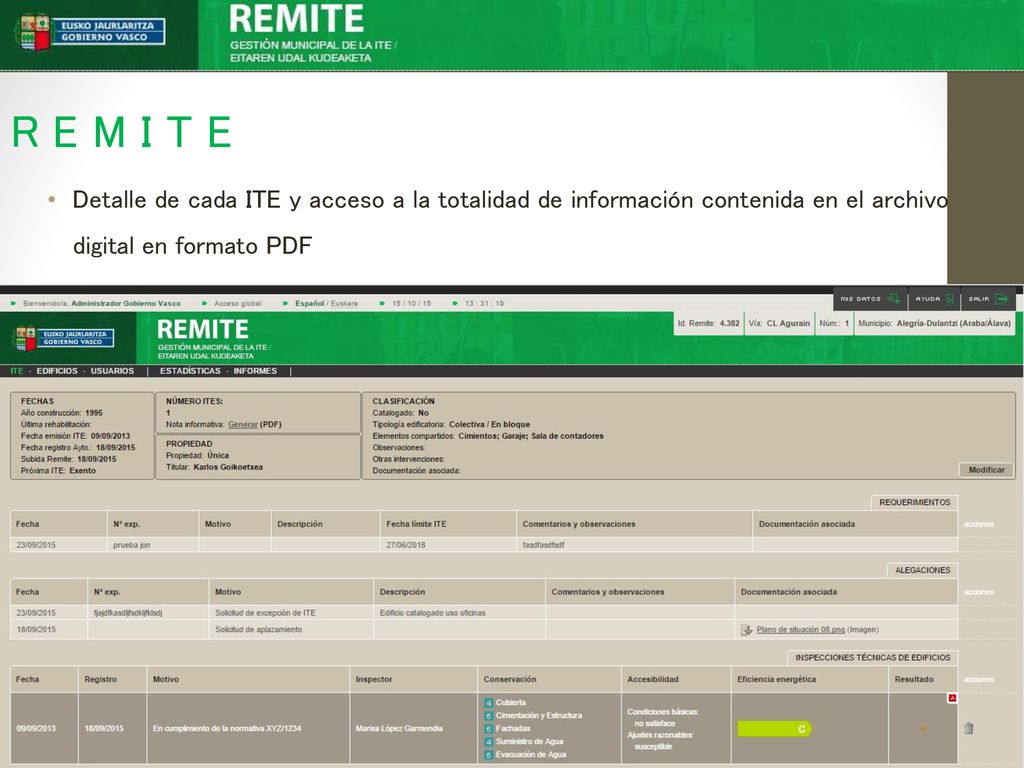Select the energy efficiency C label
Viewport: 1024px width, 768px height.
(x=774, y=729)
